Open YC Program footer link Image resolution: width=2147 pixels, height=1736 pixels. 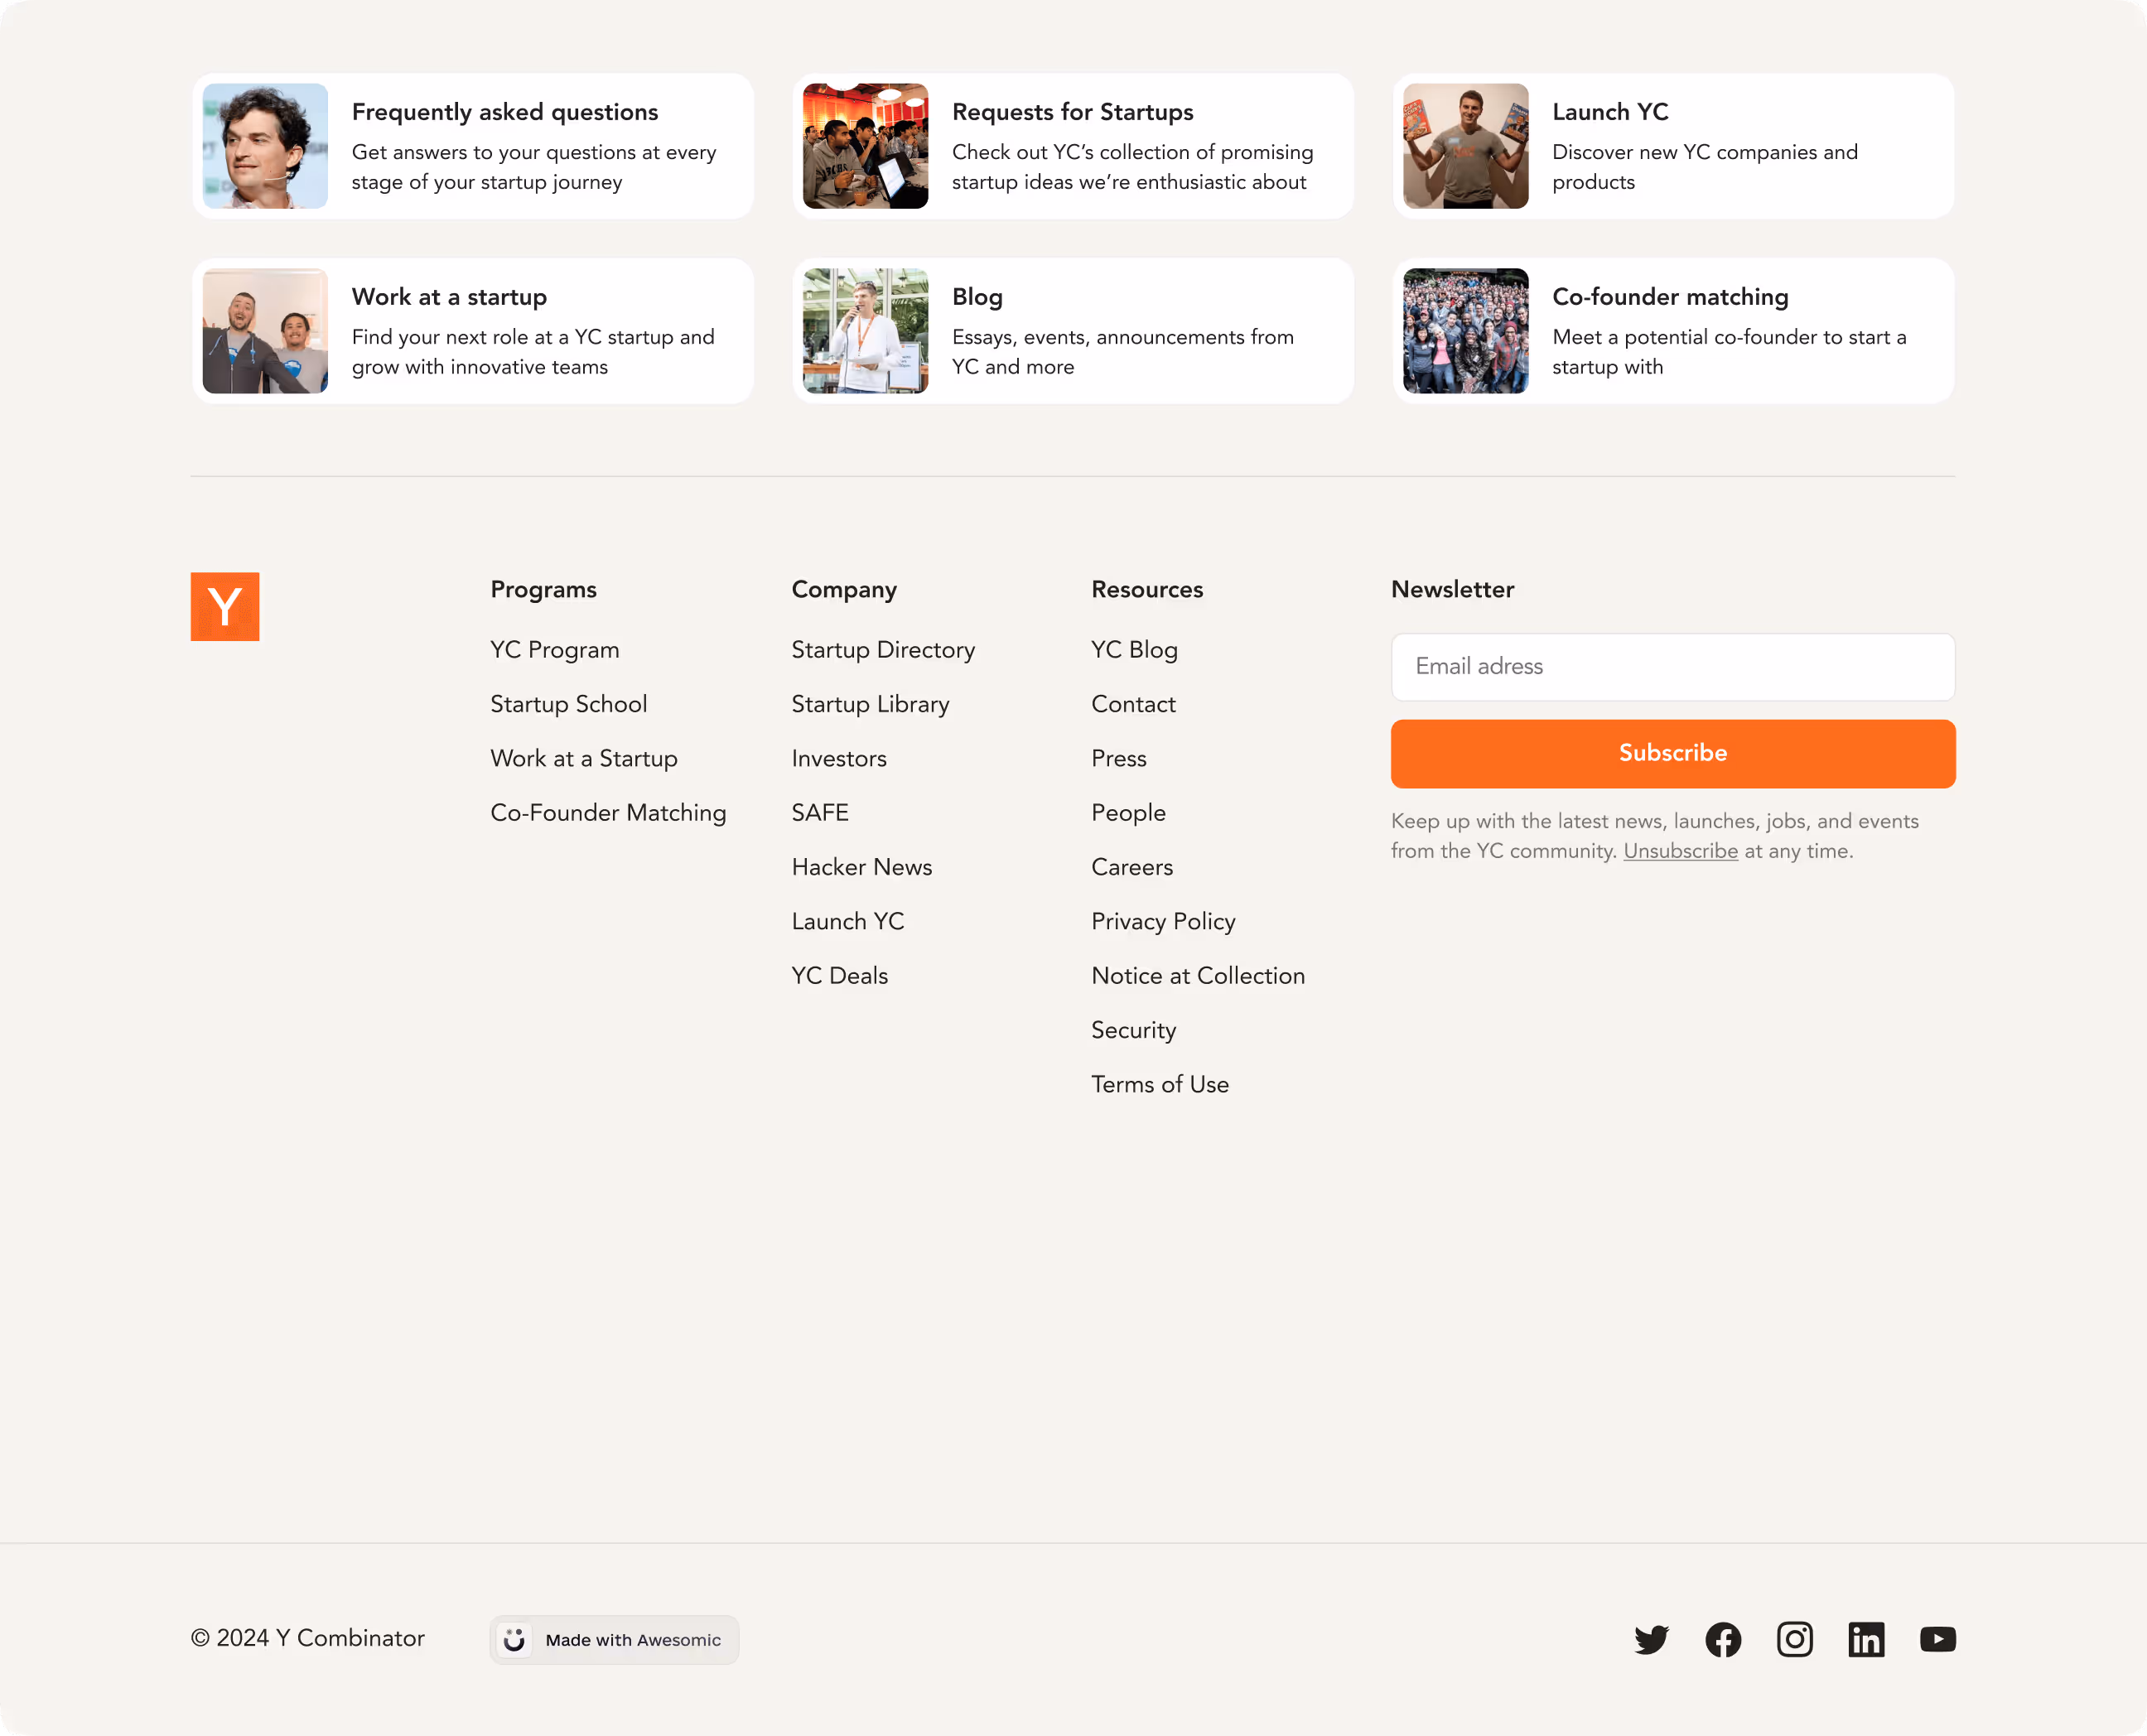pos(555,650)
